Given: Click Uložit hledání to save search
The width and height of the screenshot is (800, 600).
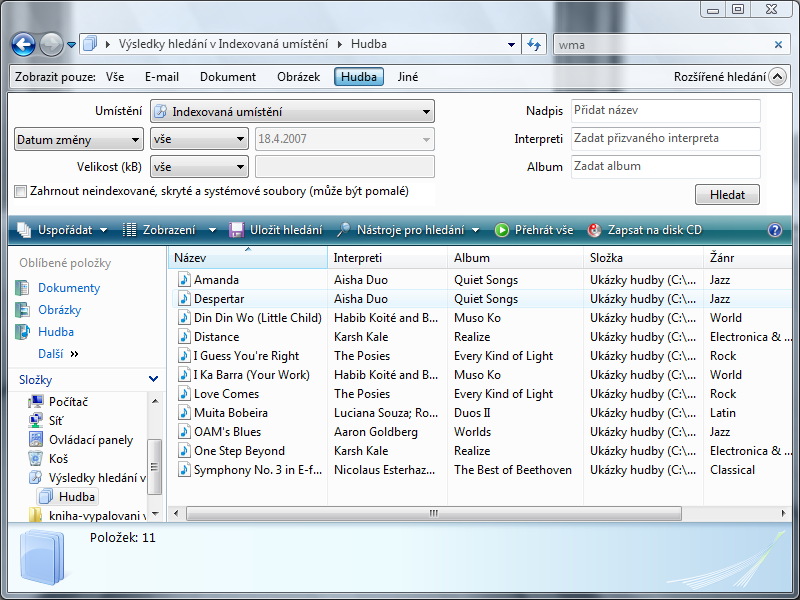Looking at the screenshot, I should [x=276, y=230].
